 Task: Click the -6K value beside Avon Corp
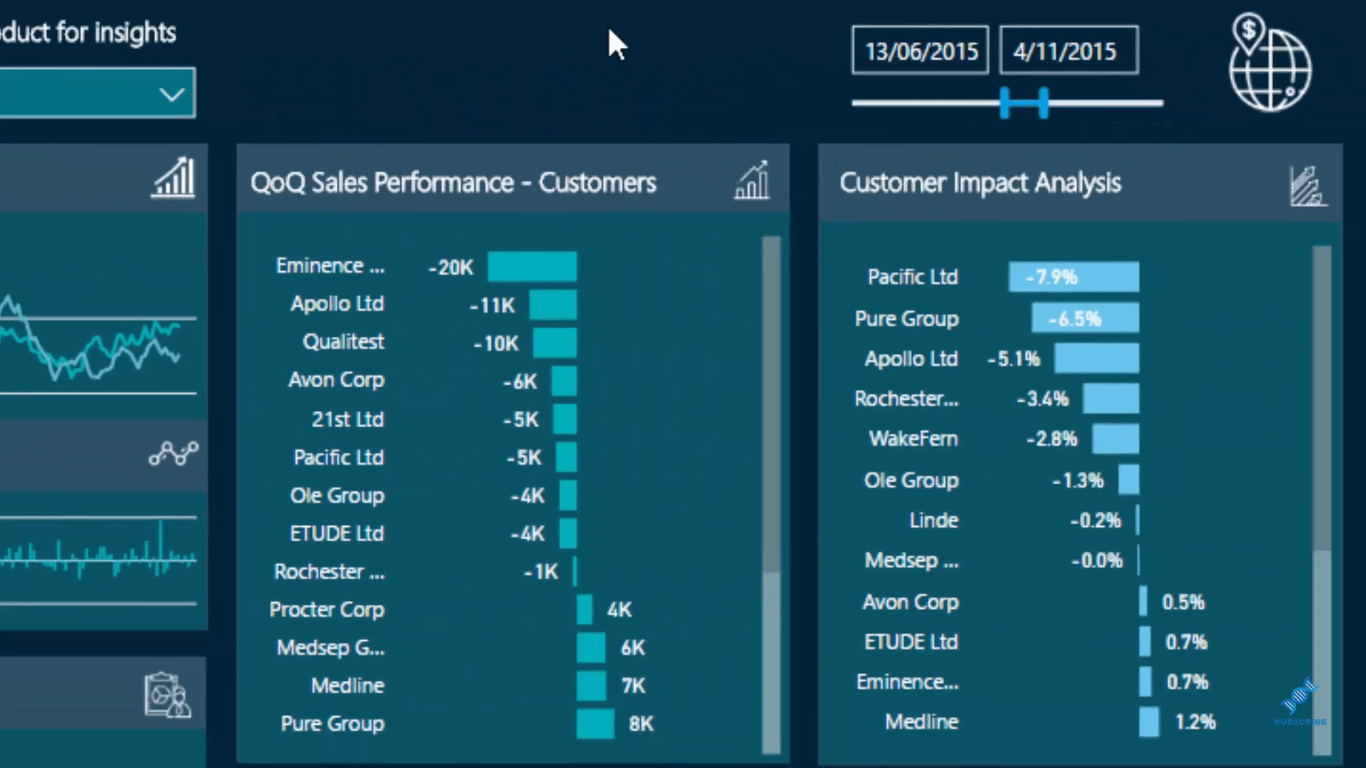(520, 381)
